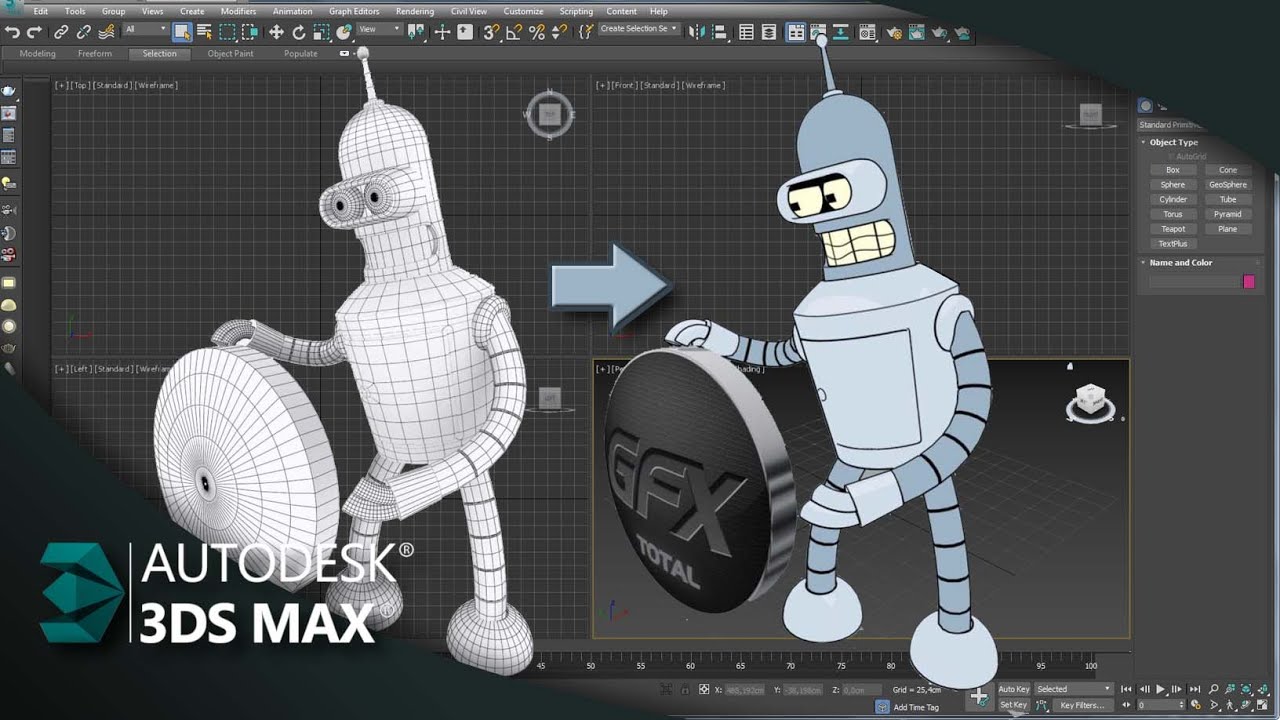Jump to the end frame

1195,689
